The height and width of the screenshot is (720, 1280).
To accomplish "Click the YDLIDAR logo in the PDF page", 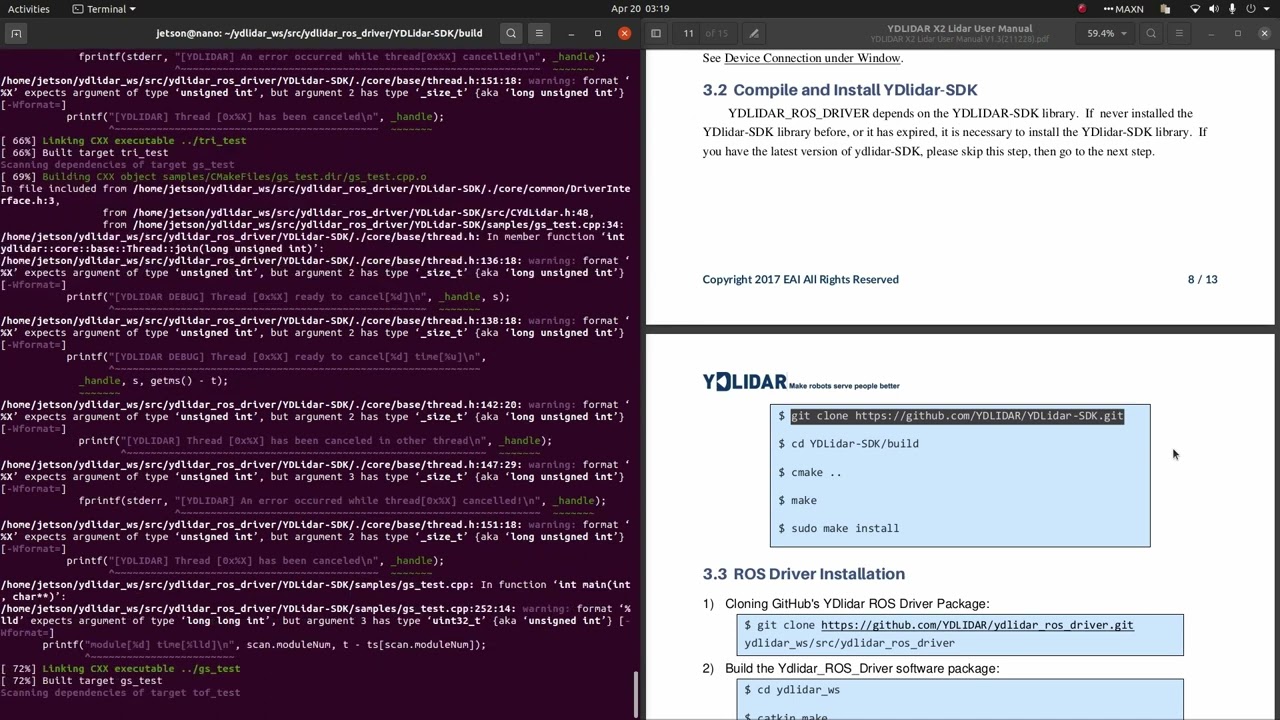I will coord(744,382).
